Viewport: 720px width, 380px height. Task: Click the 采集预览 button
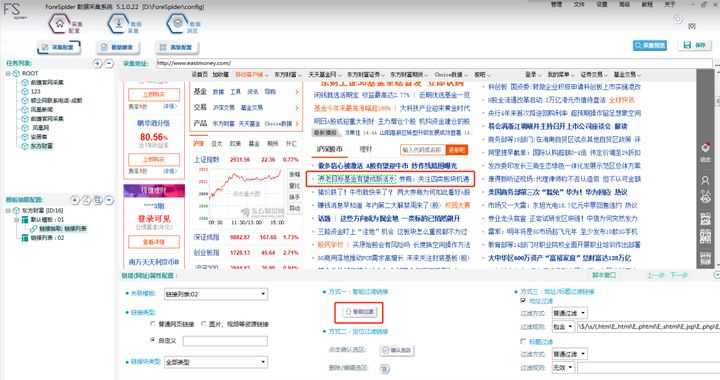click(649, 45)
